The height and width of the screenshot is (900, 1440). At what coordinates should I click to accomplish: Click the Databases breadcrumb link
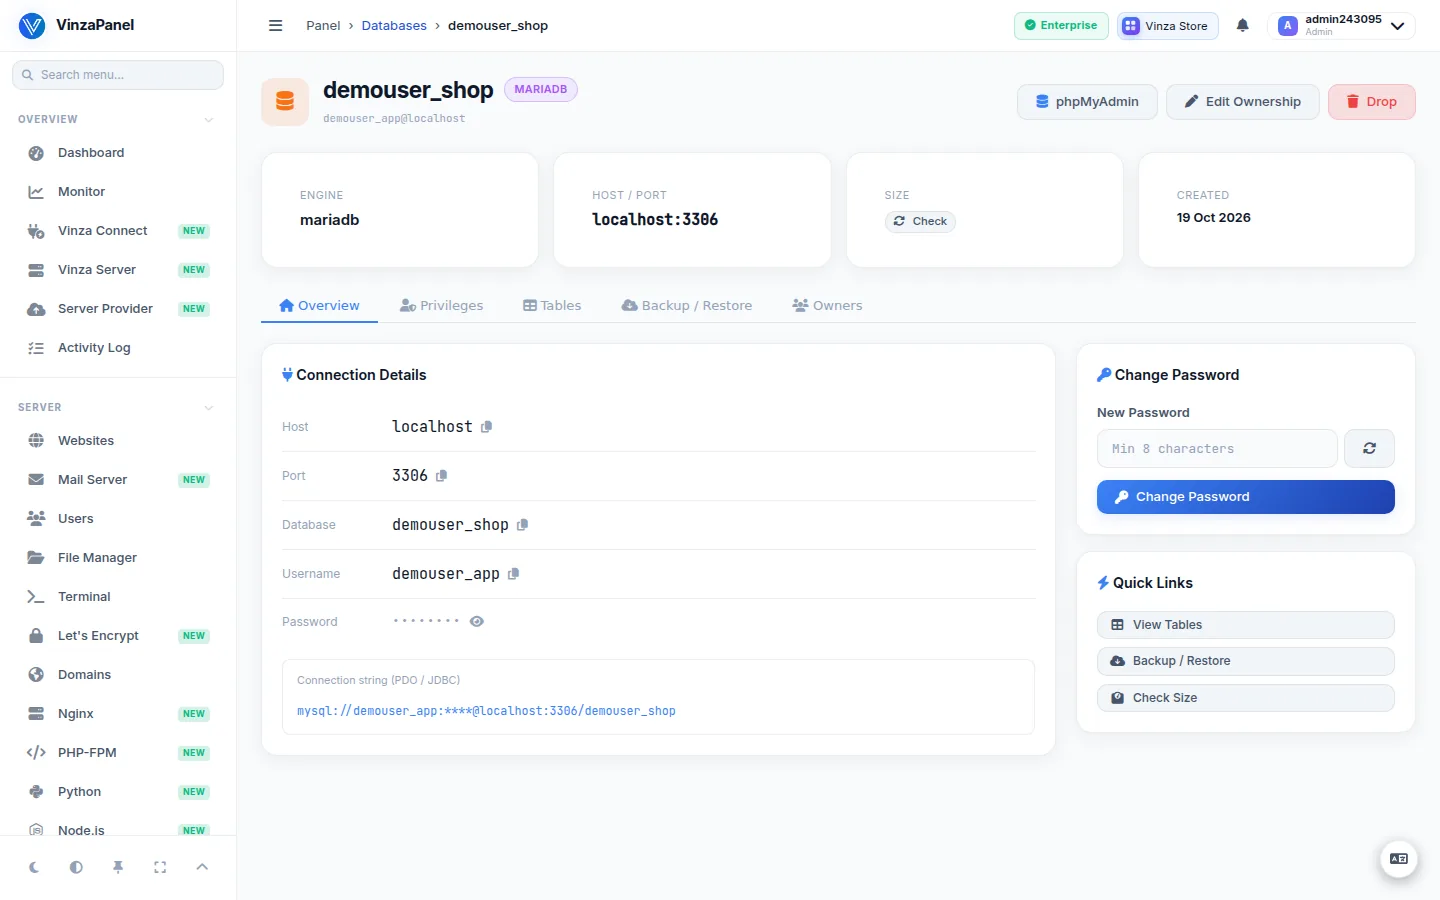click(x=394, y=26)
